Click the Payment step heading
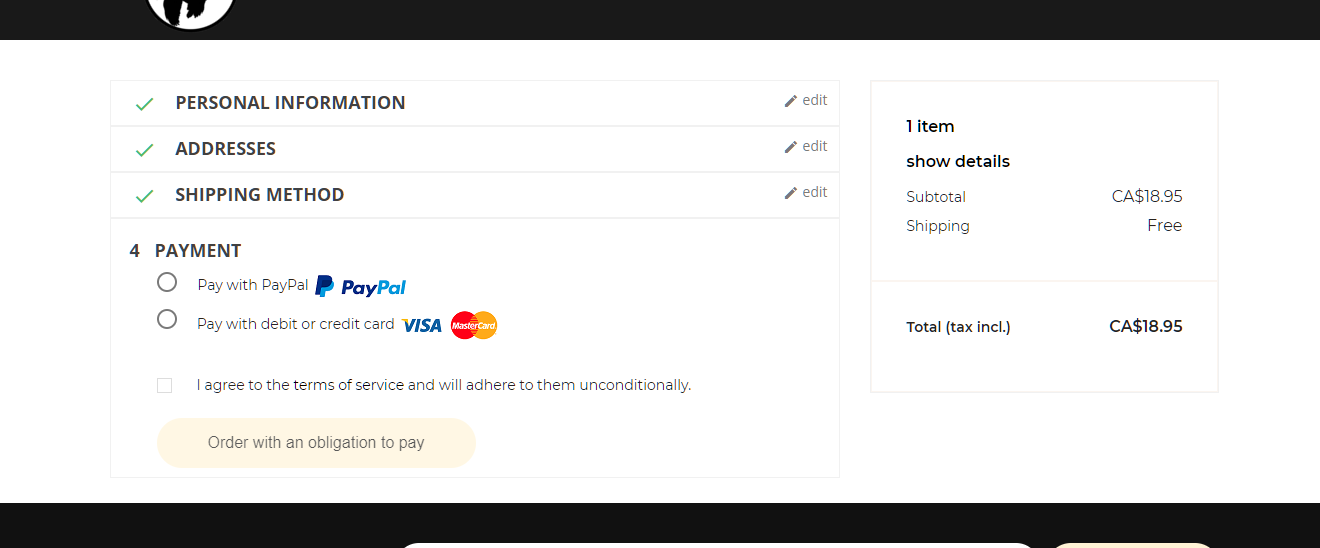The height and width of the screenshot is (548, 1320). pos(197,251)
